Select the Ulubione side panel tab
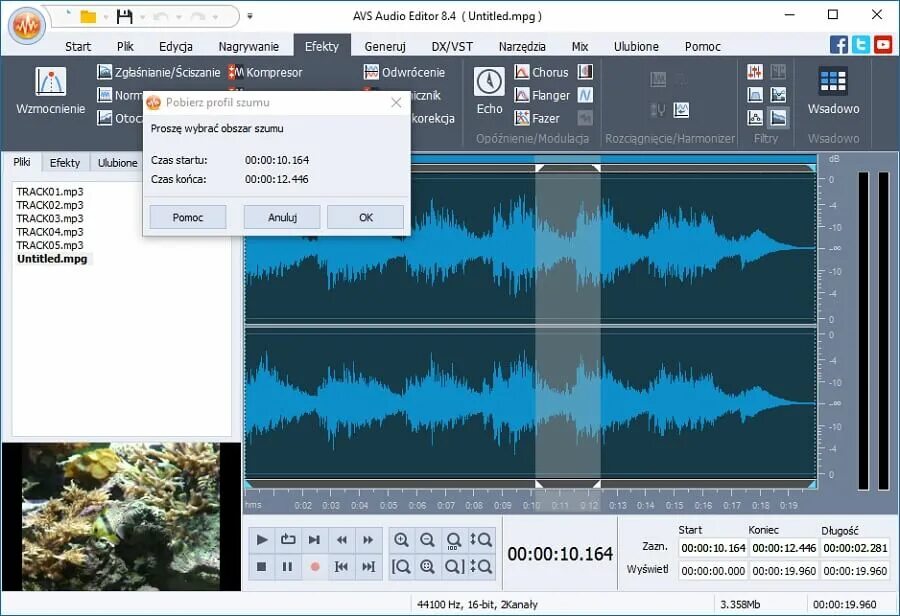This screenshot has width=900, height=616. pos(117,162)
